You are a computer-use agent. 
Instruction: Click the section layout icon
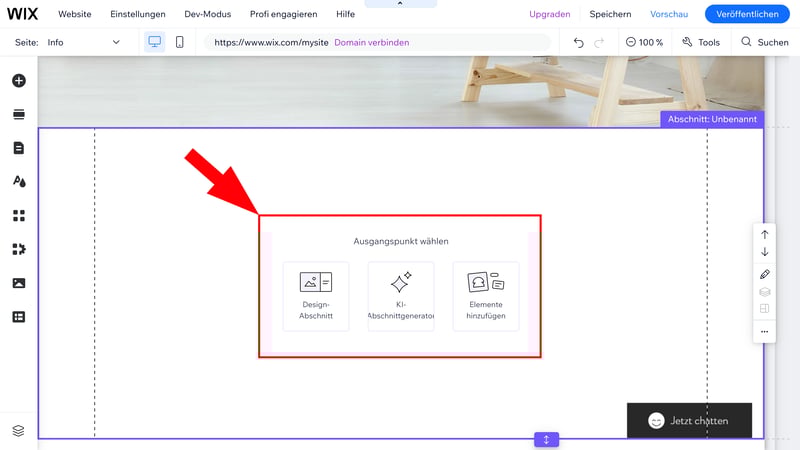click(x=764, y=309)
